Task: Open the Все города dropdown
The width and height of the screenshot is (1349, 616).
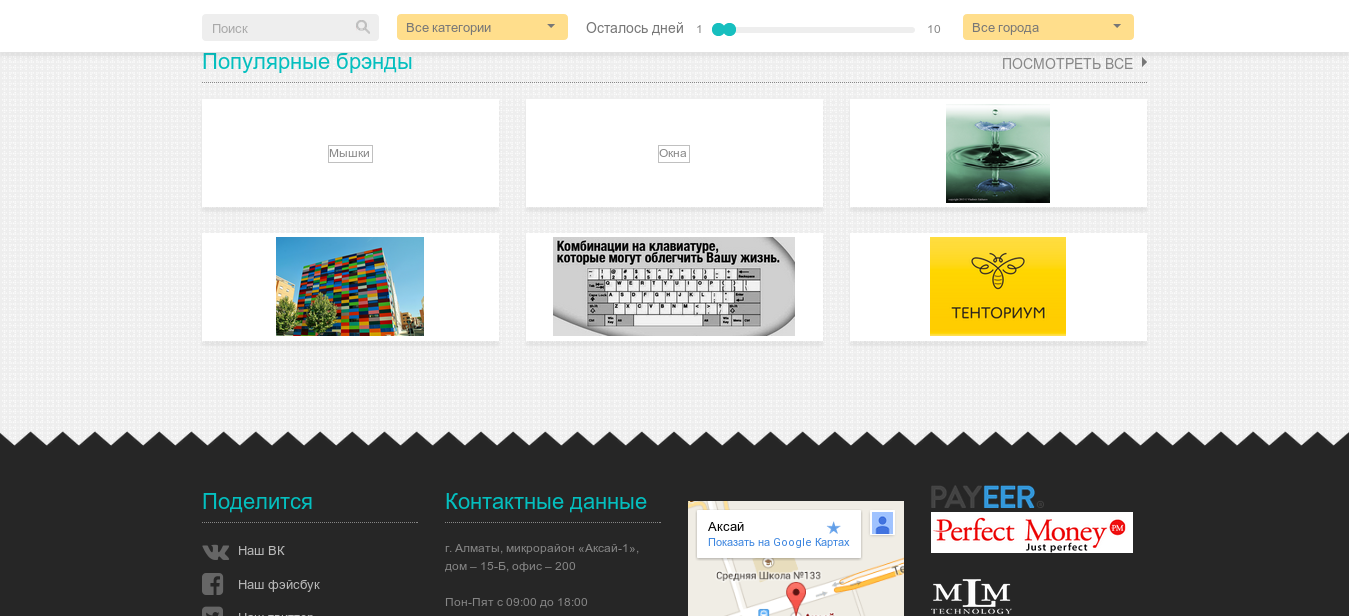Action: 1048,27
